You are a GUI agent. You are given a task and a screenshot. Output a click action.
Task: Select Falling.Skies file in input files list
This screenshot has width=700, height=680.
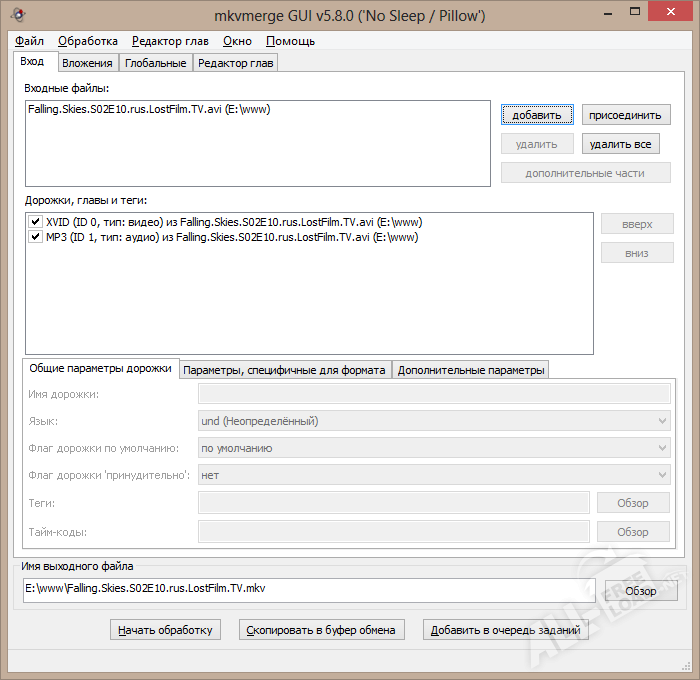pyautogui.click(x=150, y=110)
